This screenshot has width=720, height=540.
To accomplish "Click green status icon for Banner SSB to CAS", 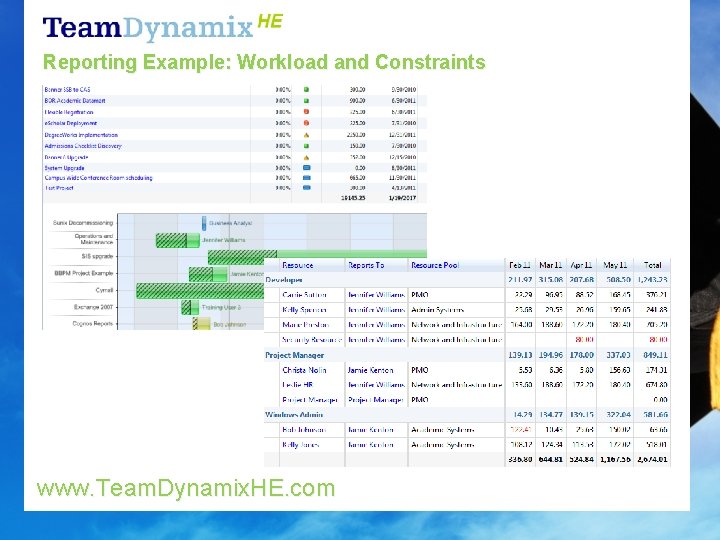I will (307, 90).
